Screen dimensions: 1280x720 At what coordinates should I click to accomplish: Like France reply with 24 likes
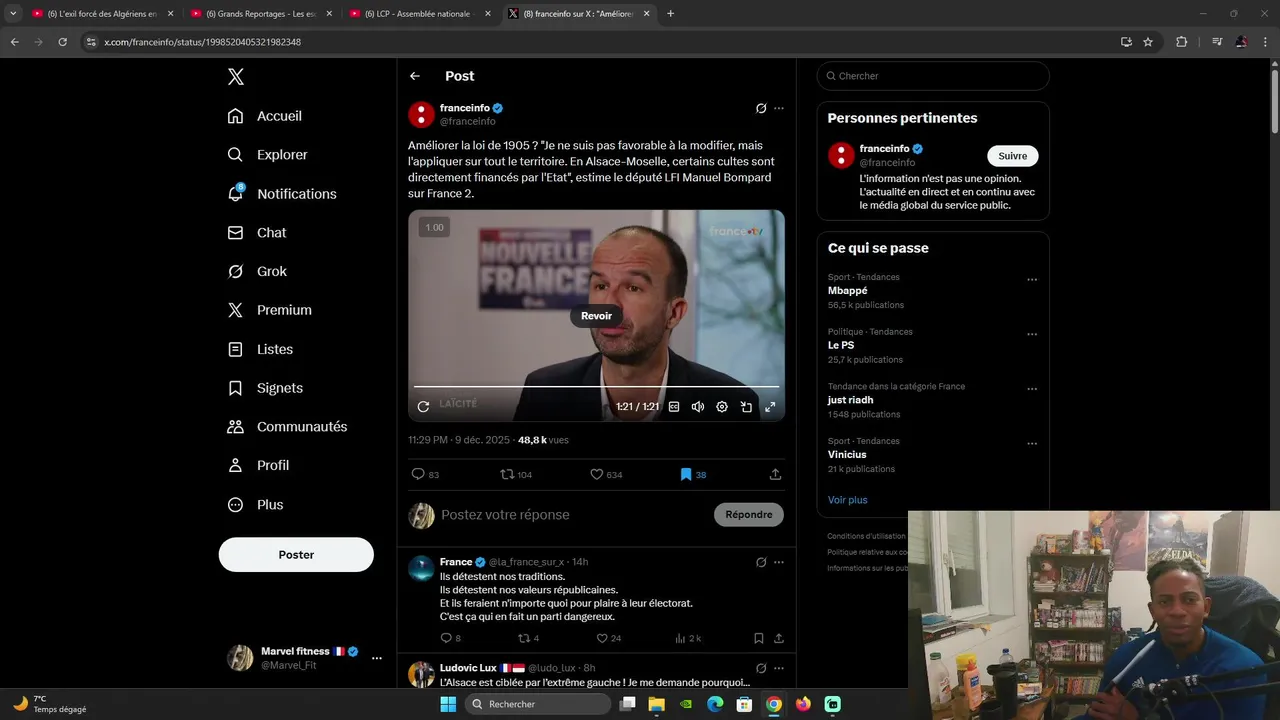(x=608, y=638)
